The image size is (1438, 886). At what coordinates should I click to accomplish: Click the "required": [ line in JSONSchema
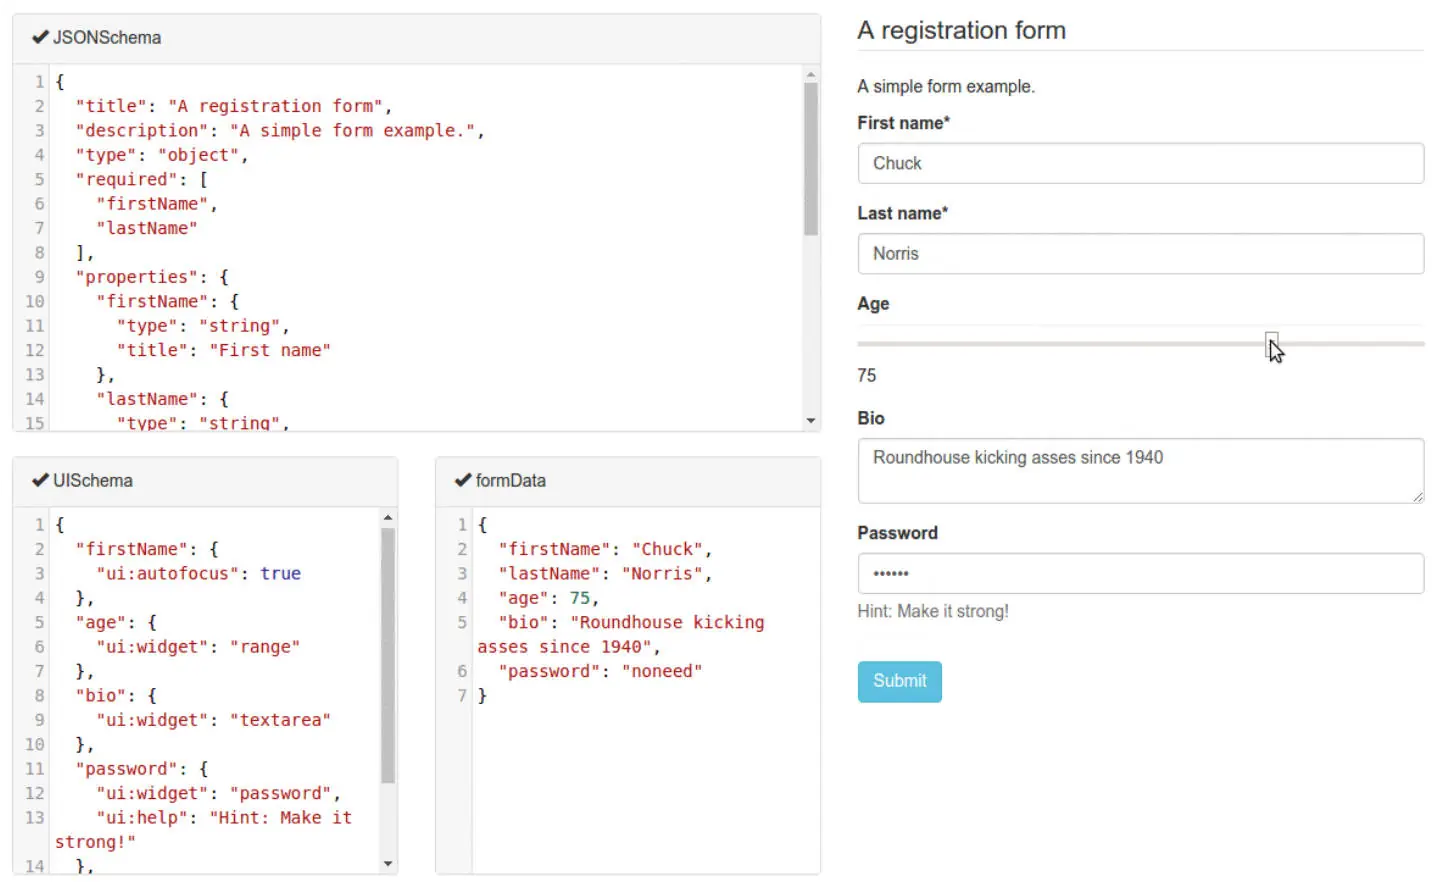coord(141,179)
